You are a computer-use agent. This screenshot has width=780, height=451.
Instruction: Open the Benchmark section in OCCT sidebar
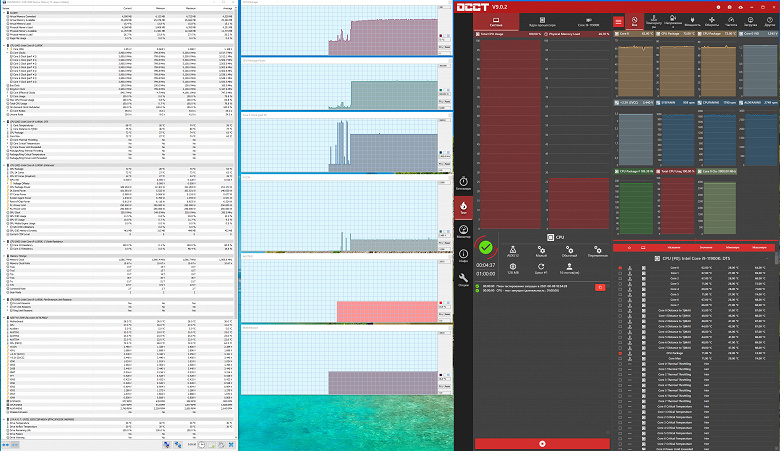coord(463,183)
